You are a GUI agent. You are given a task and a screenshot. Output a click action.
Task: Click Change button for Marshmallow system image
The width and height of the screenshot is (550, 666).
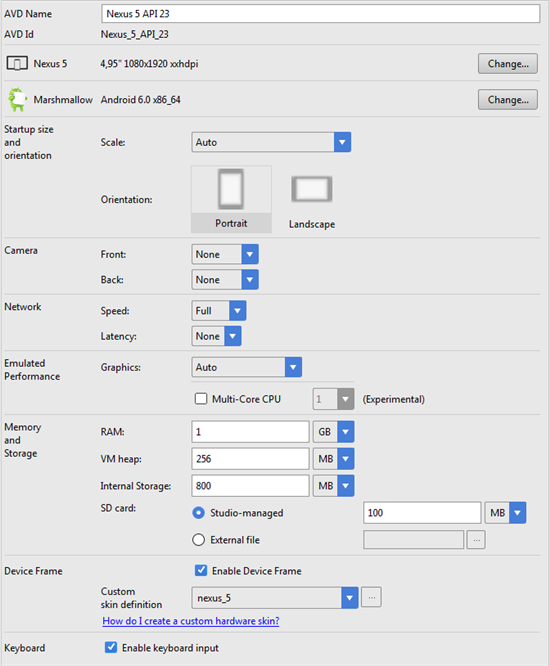point(508,99)
